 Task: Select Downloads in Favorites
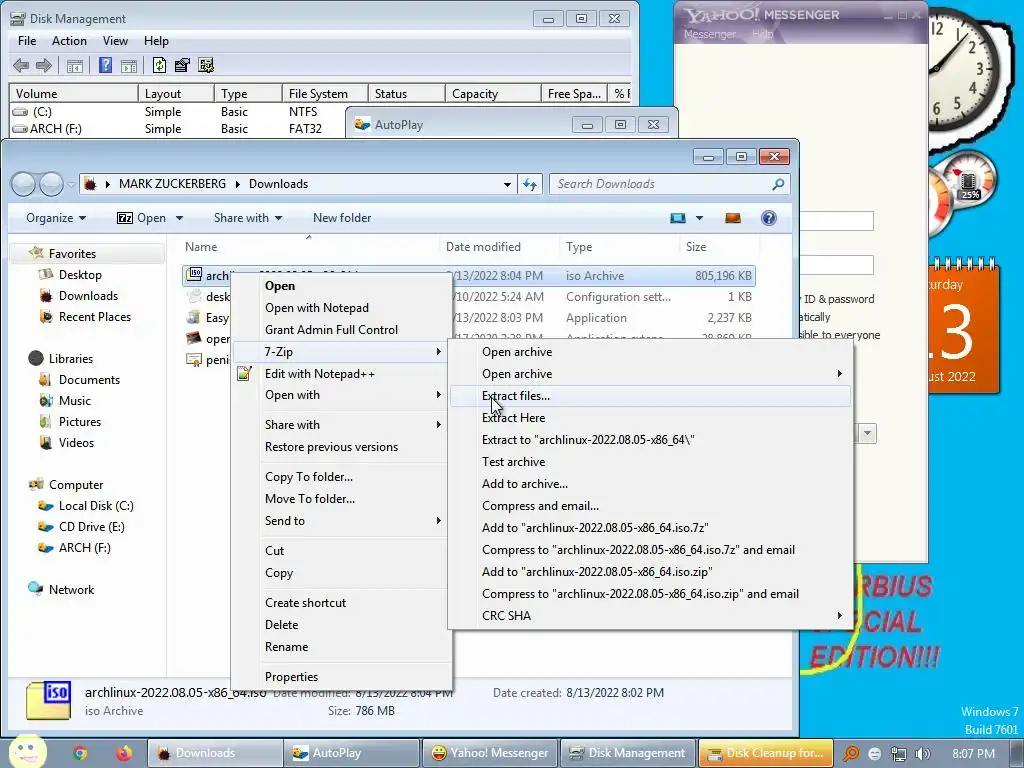pos(88,296)
